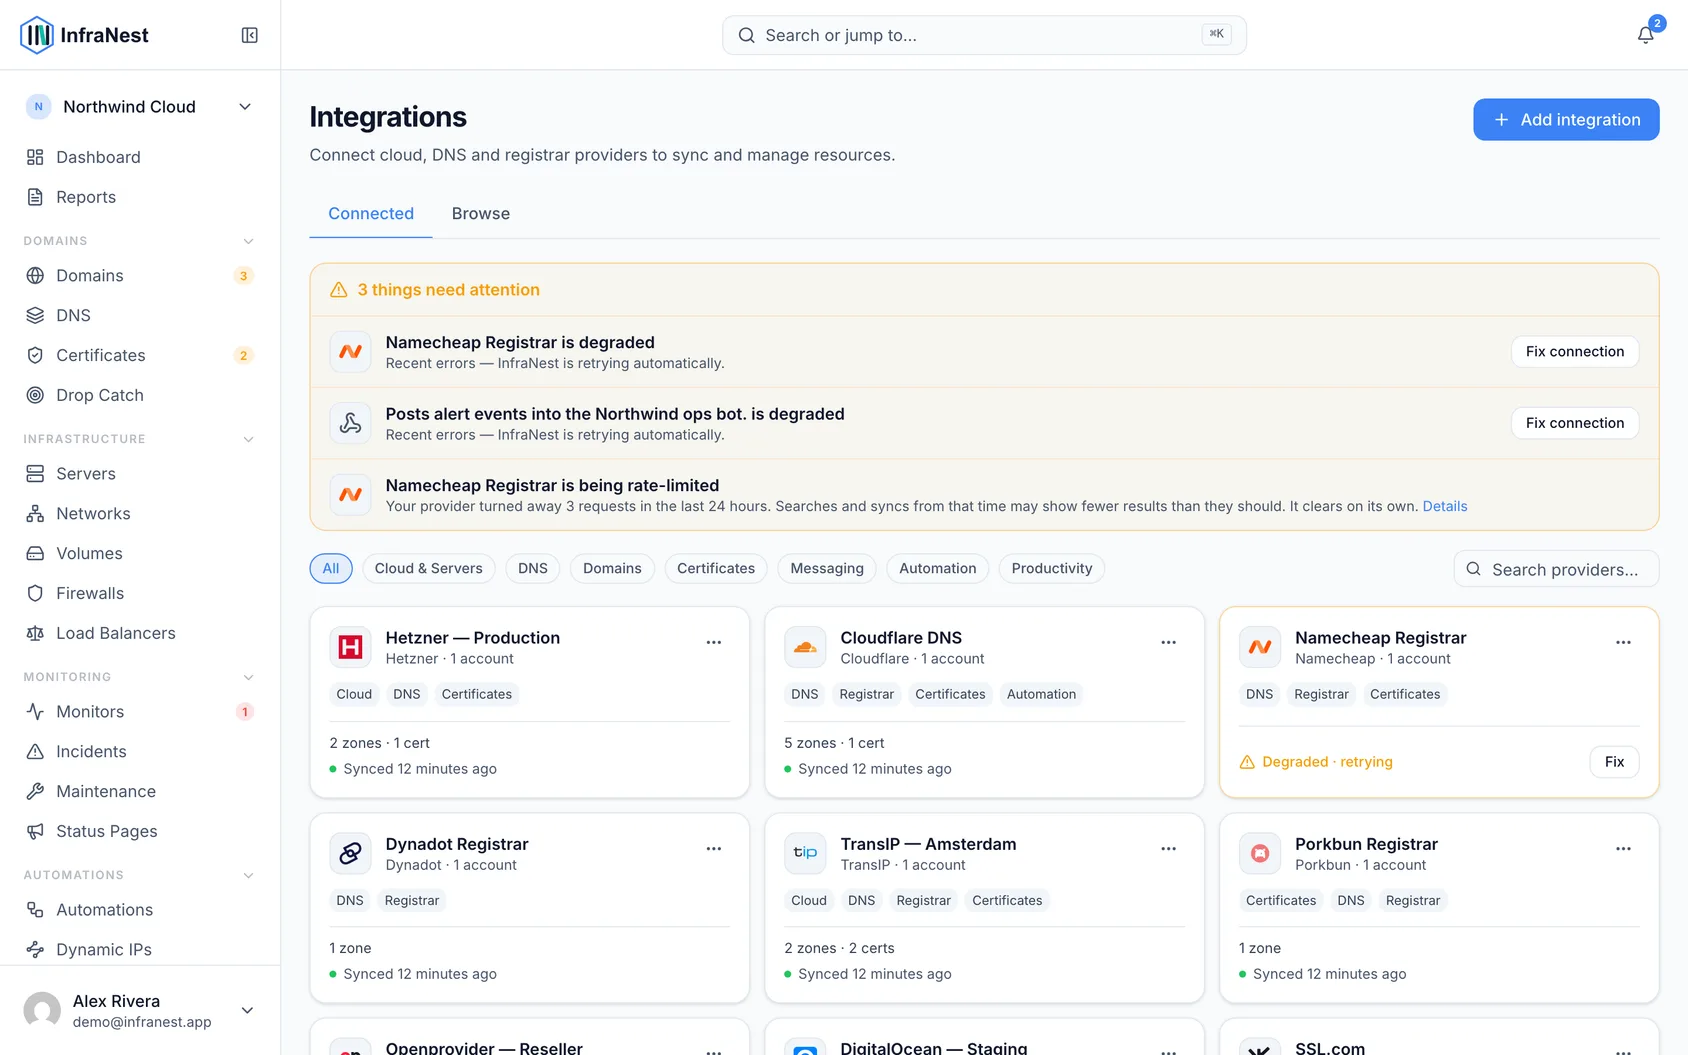
Task: Open Certificates in the sidebar
Action: 140,356
